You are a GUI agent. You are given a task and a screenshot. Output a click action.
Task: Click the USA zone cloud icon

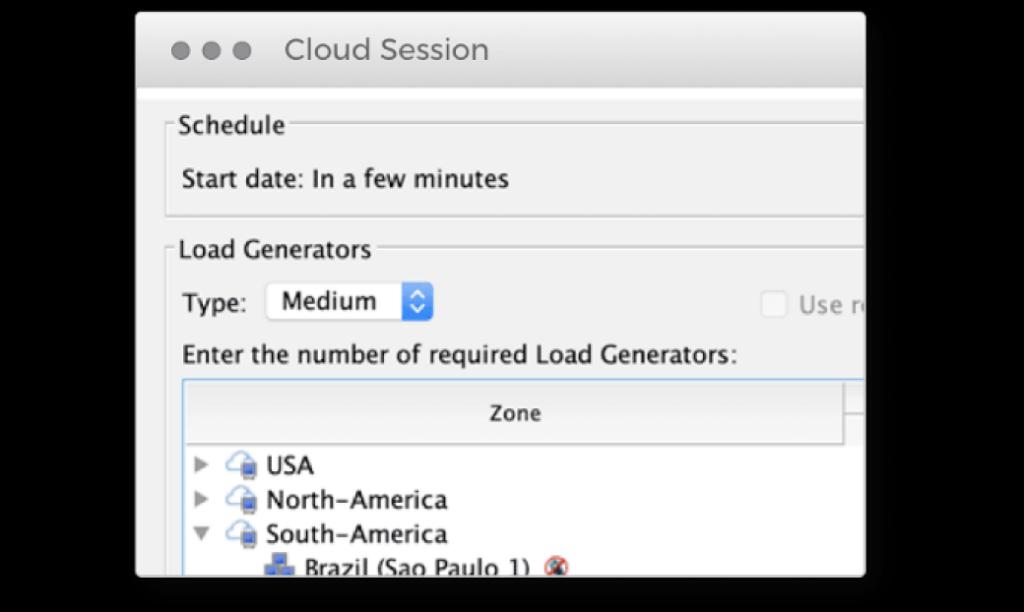pos(242,465)
